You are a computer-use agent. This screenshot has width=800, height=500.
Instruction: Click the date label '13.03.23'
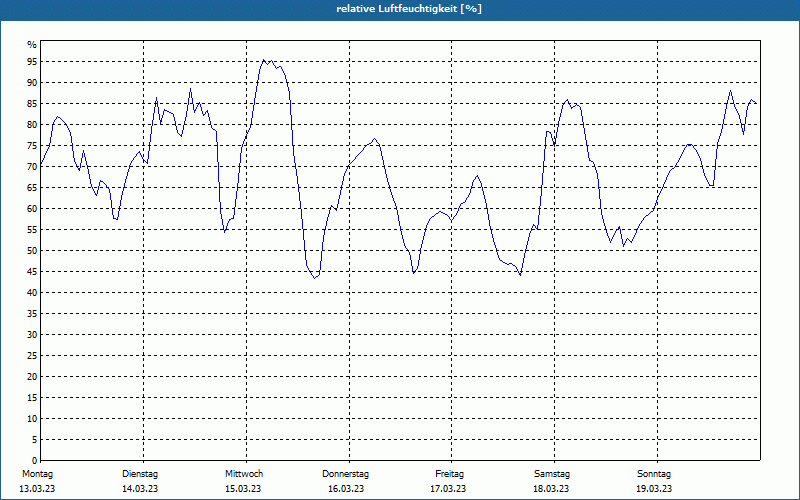(x=37, y=489)
